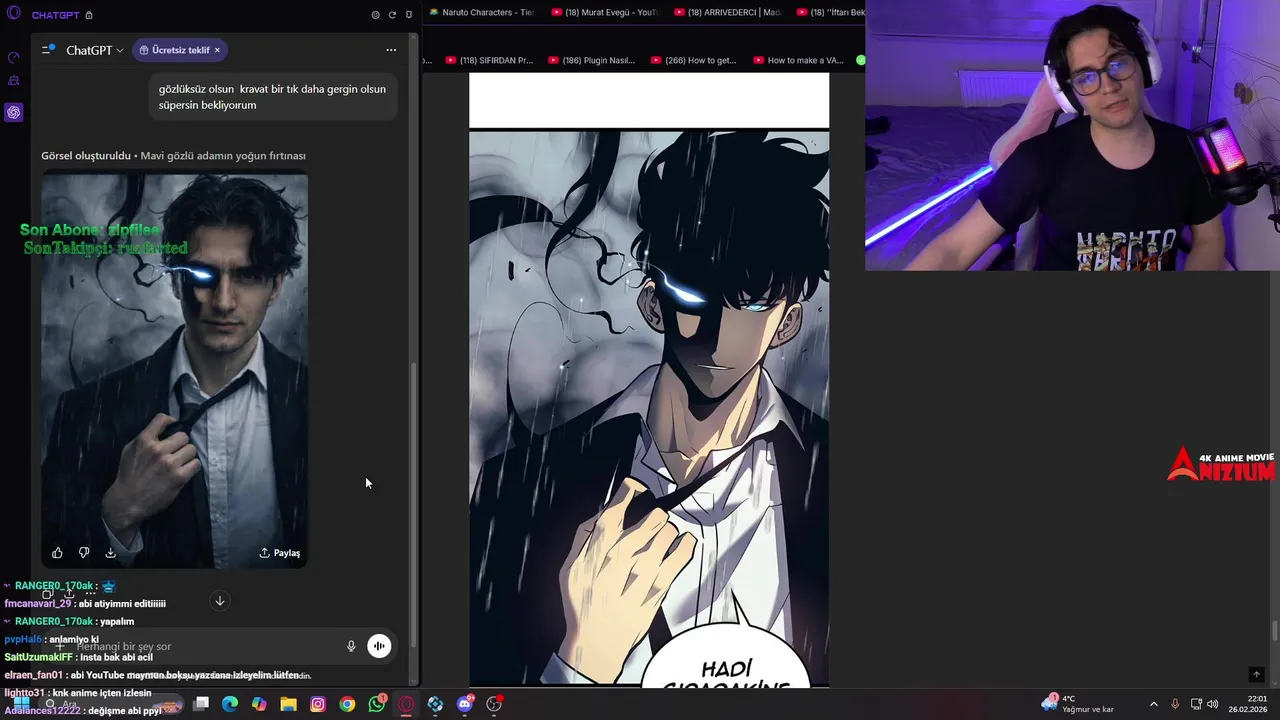
Task: Click the microphone dictation icon
Action: 351,646
